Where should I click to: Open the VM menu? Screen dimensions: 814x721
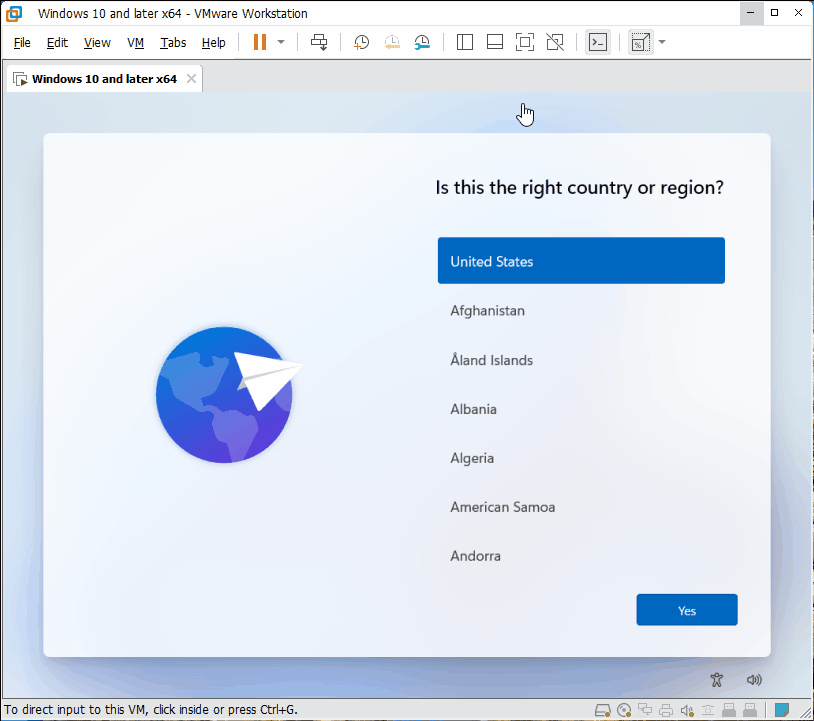click(x=135, y=43)
